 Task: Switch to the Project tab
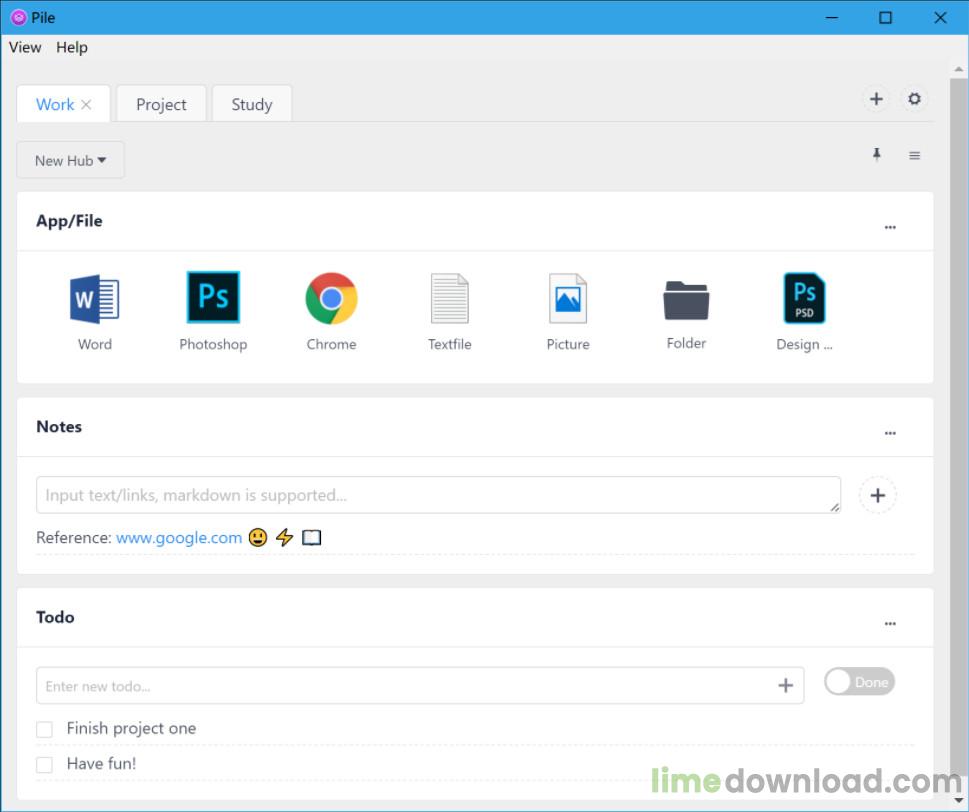point(161,104)
